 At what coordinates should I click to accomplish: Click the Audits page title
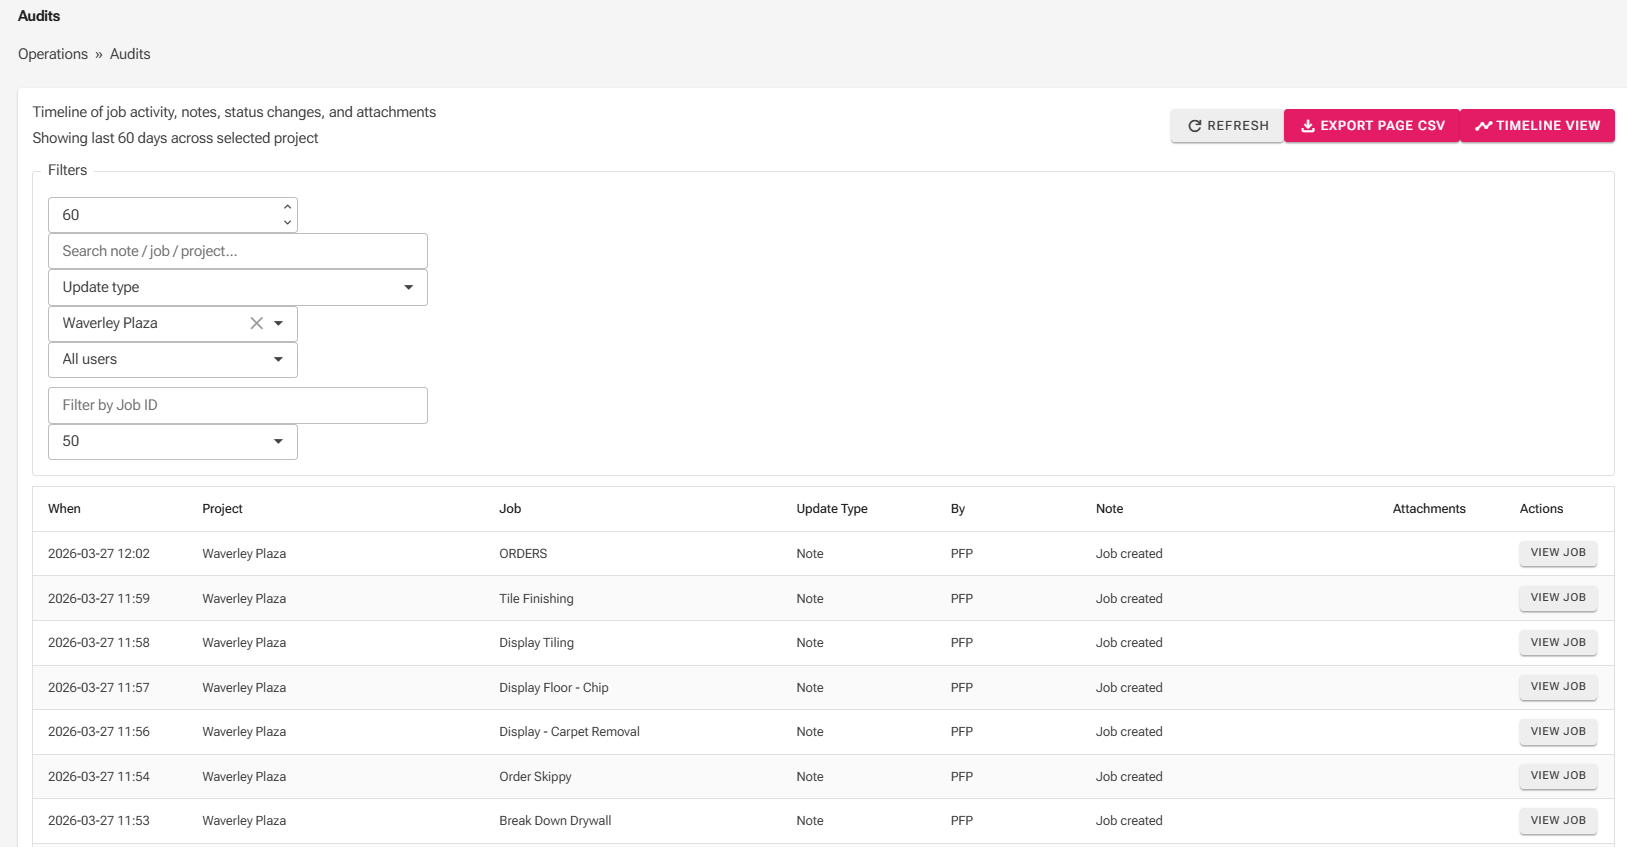[39, 16]
